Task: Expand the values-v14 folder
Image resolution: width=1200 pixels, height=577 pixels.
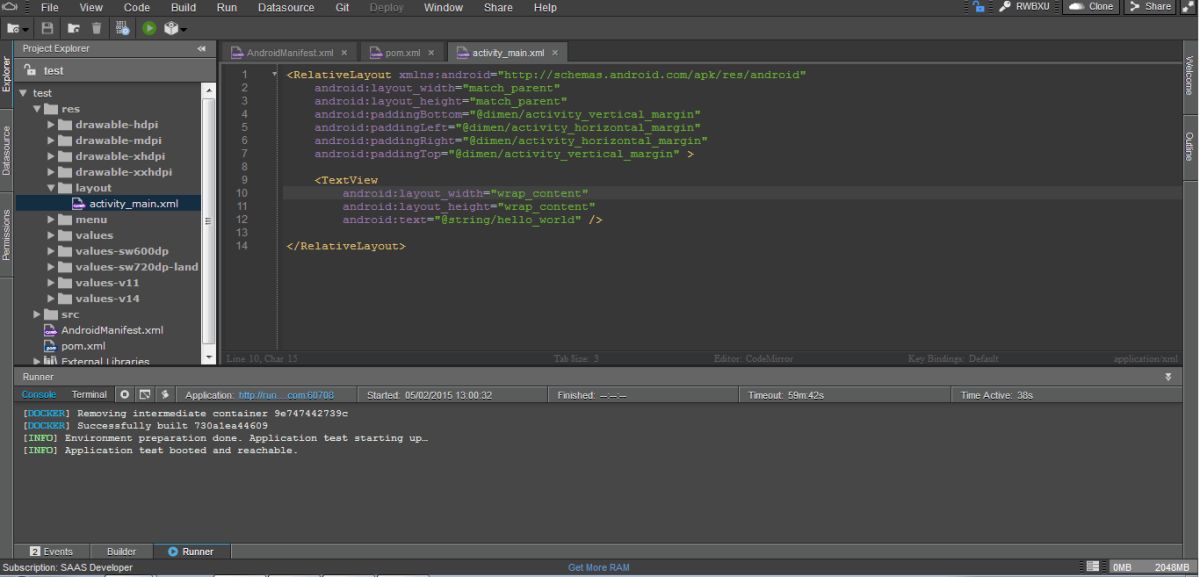Action: [51, 298]
